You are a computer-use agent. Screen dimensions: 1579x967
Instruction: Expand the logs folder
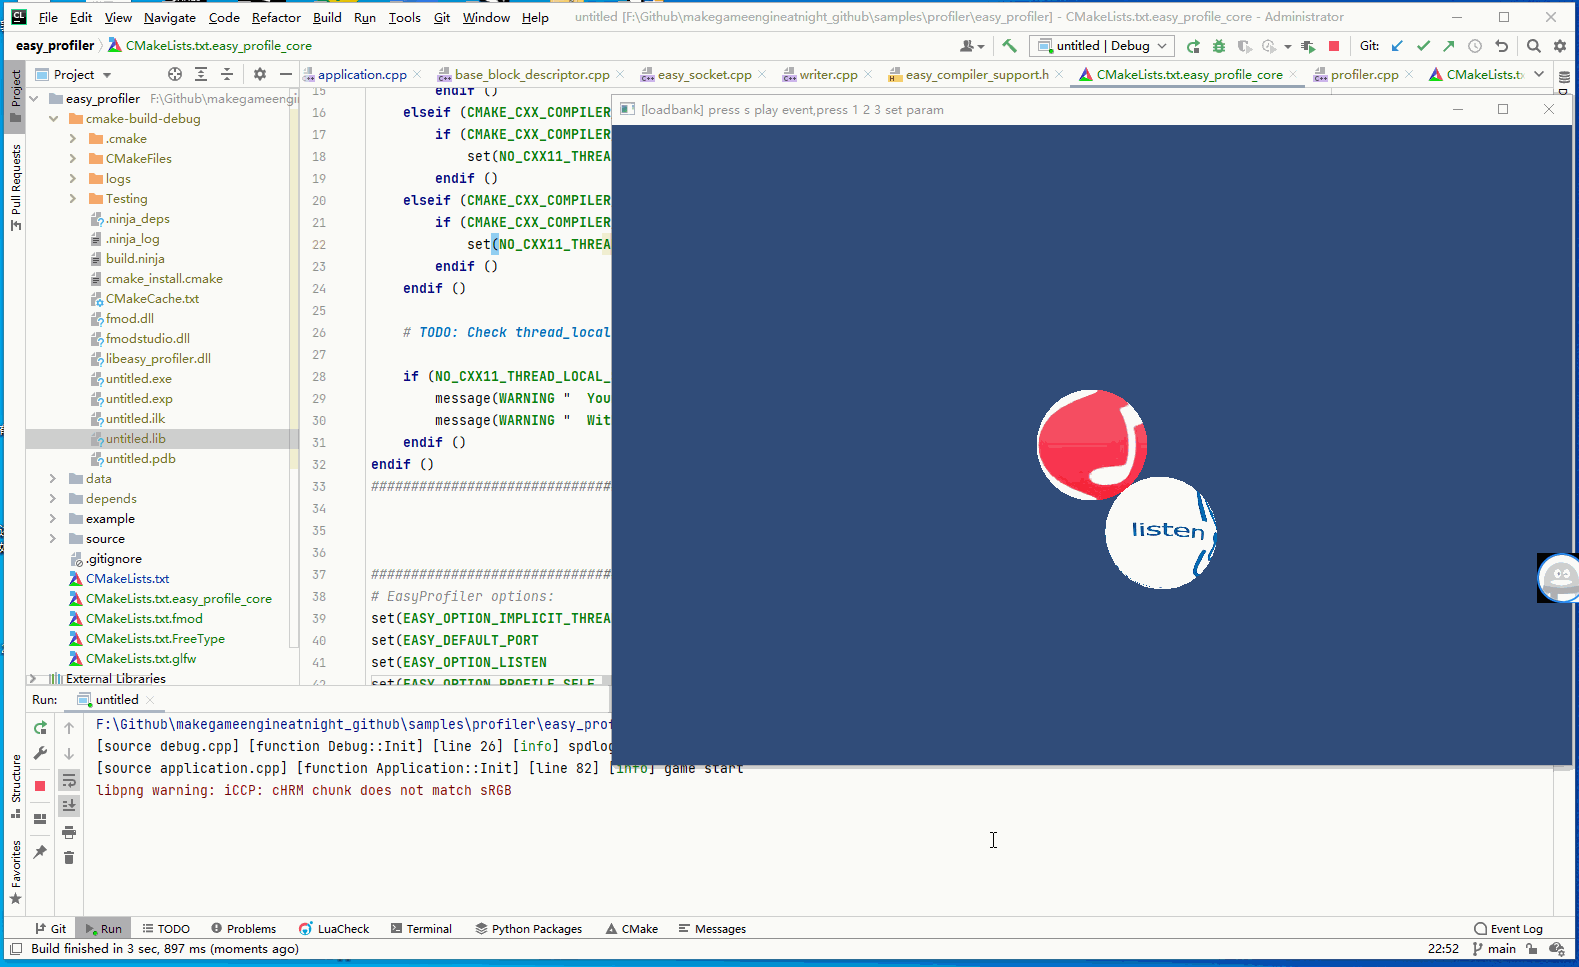click(x=73, y=179)
